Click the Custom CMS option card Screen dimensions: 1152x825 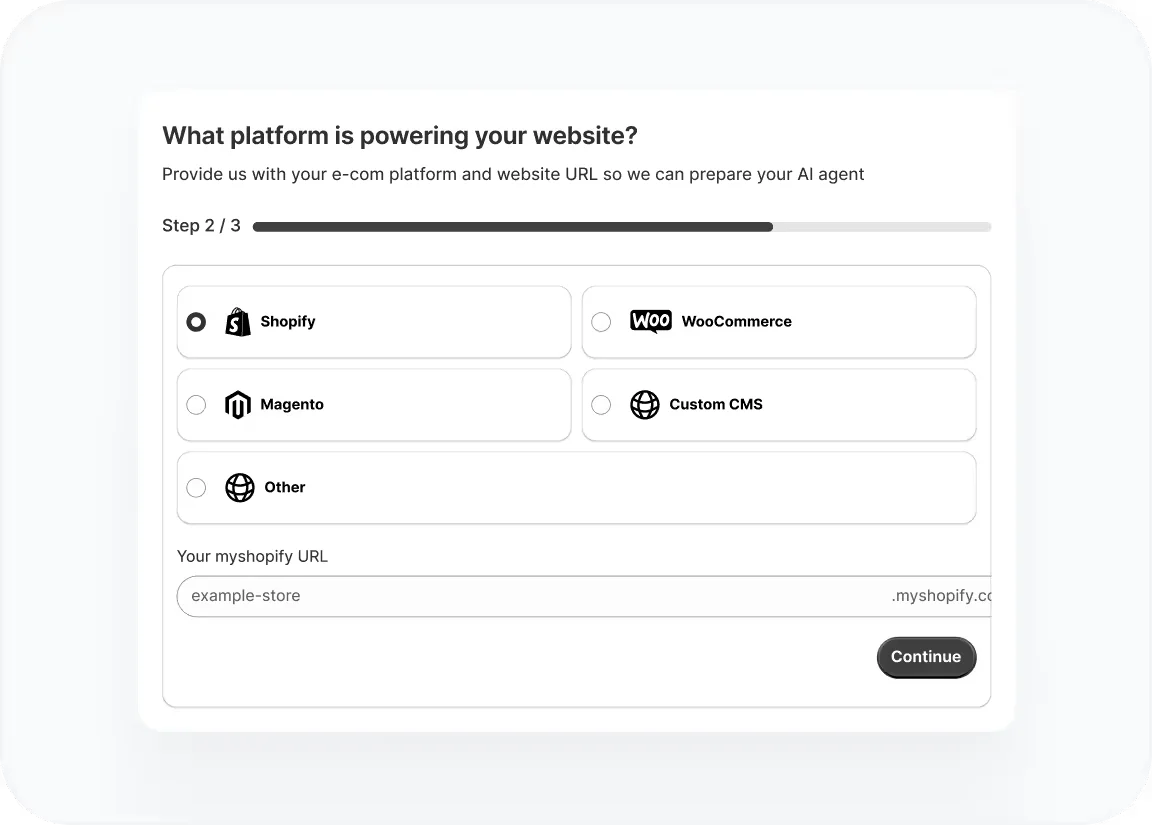pos(779,404)
